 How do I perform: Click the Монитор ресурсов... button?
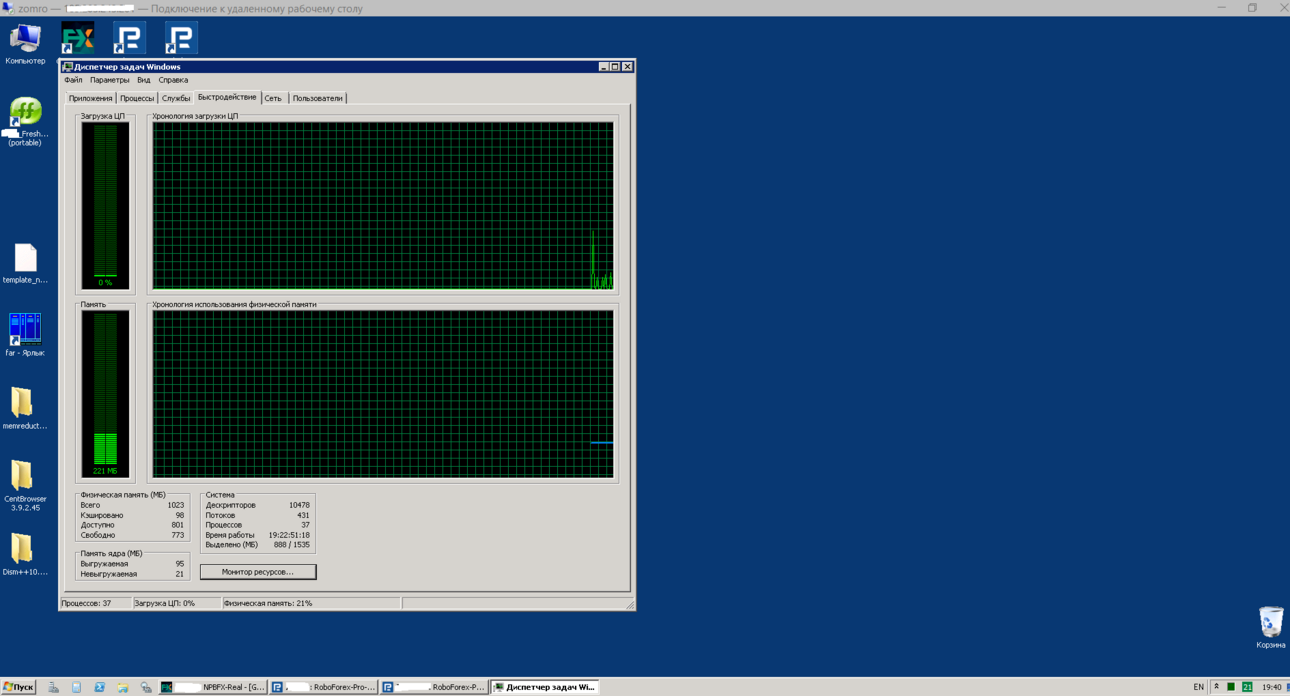pos(258,572)
